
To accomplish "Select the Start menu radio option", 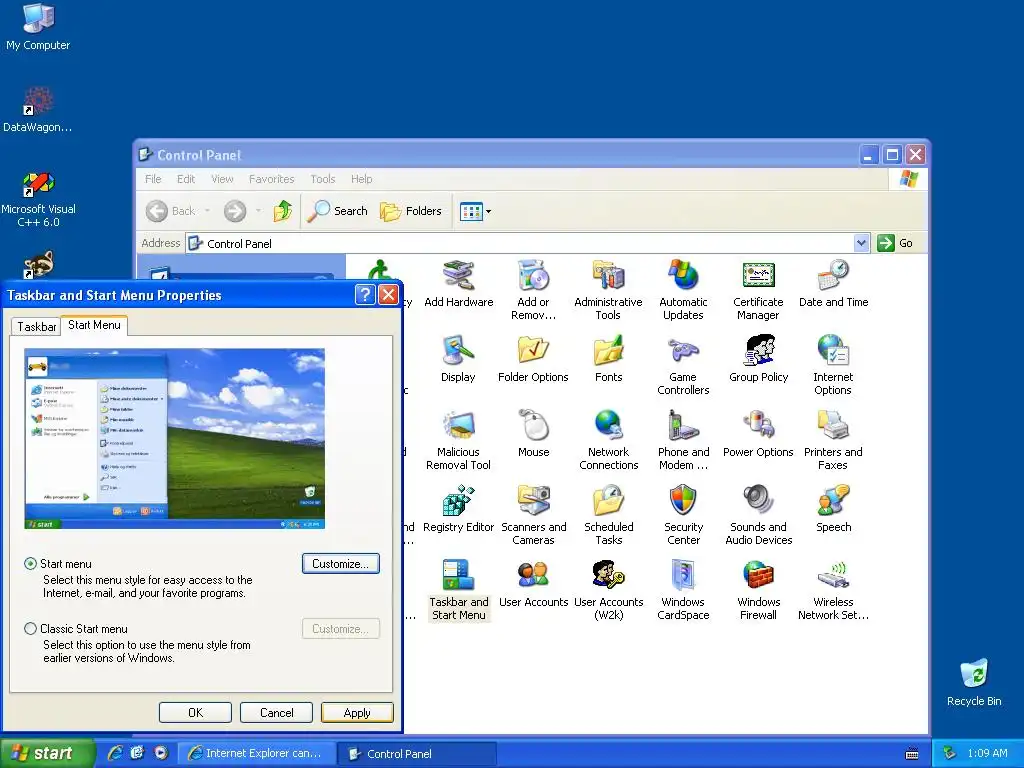I will tap(30, 564).
